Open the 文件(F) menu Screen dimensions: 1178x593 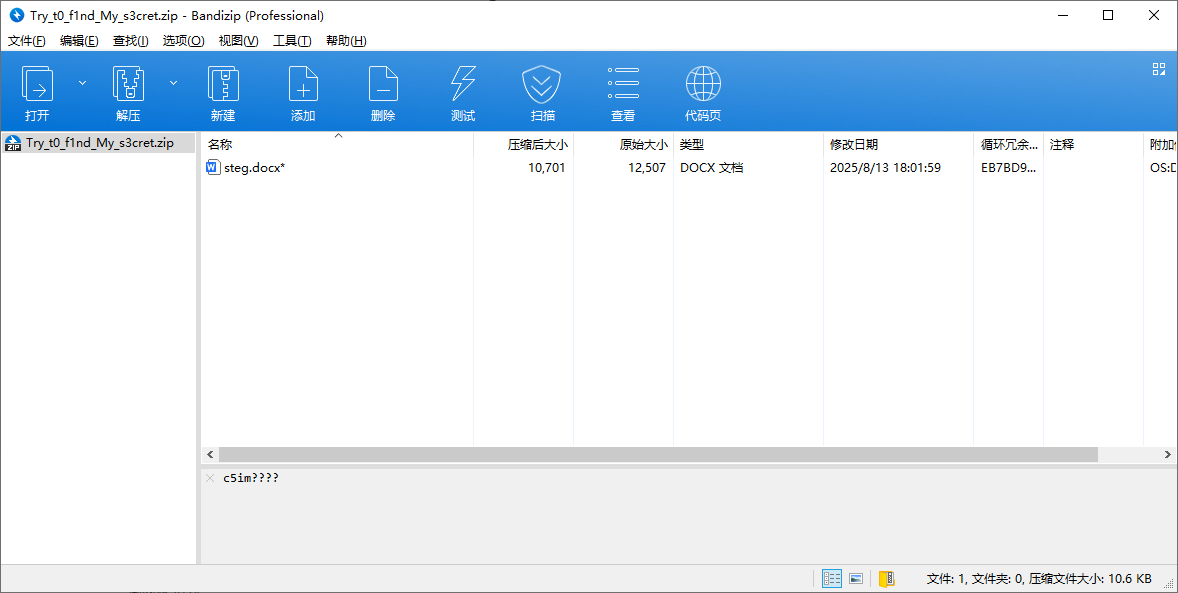(27, 41)
